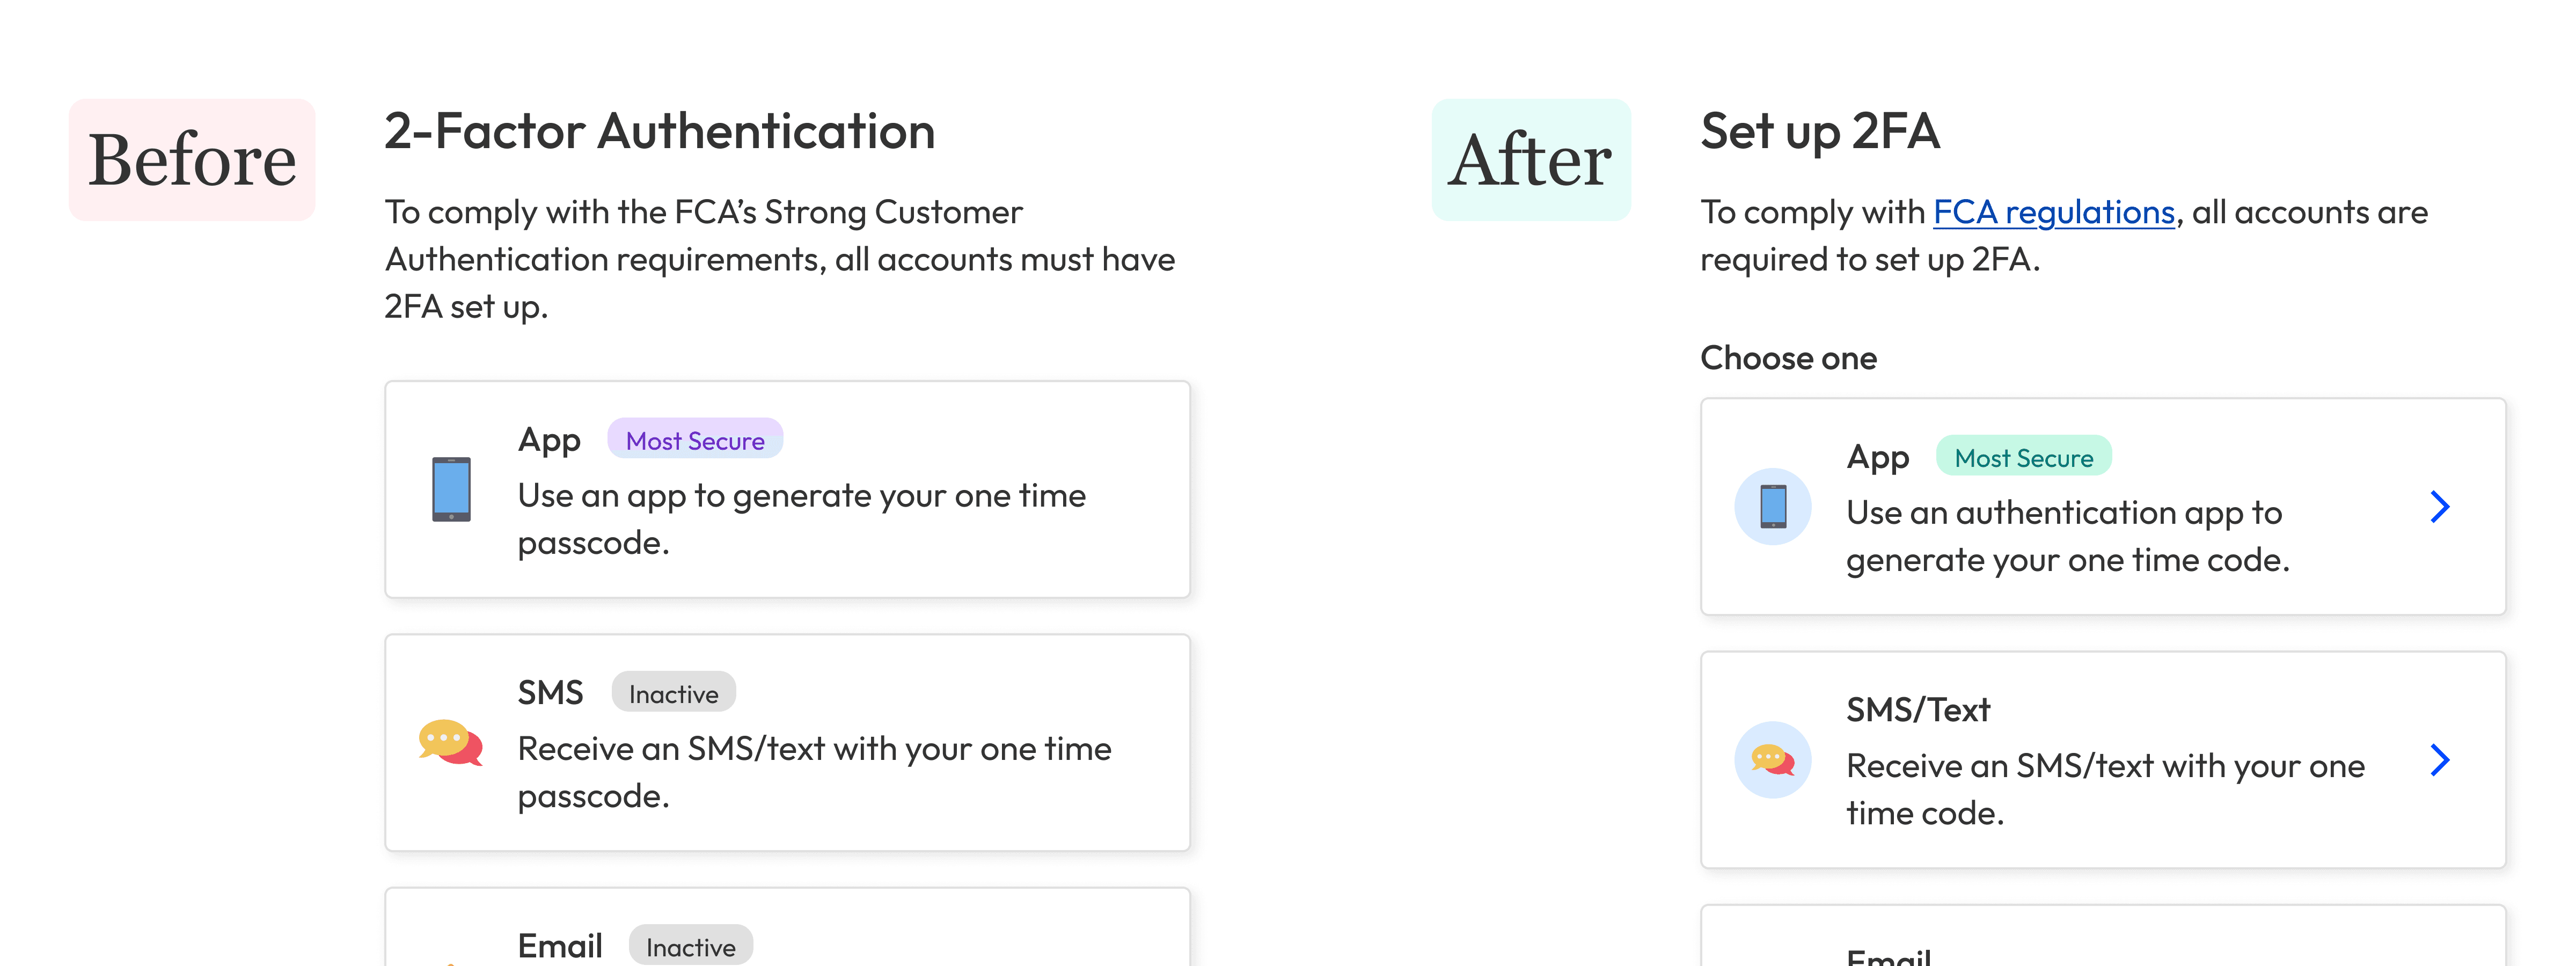Click the Most Secure badge on the After App card

[x=2024, y=456]
